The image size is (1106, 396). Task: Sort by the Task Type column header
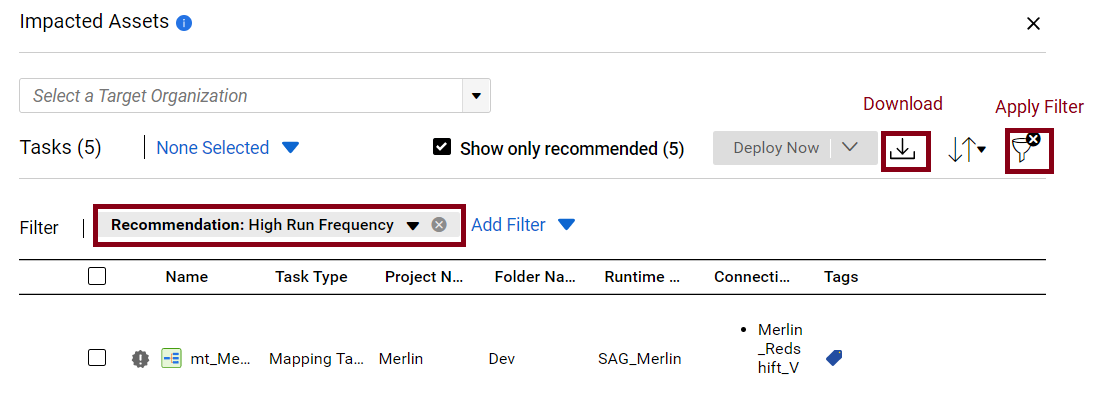[x=311, y=277]
